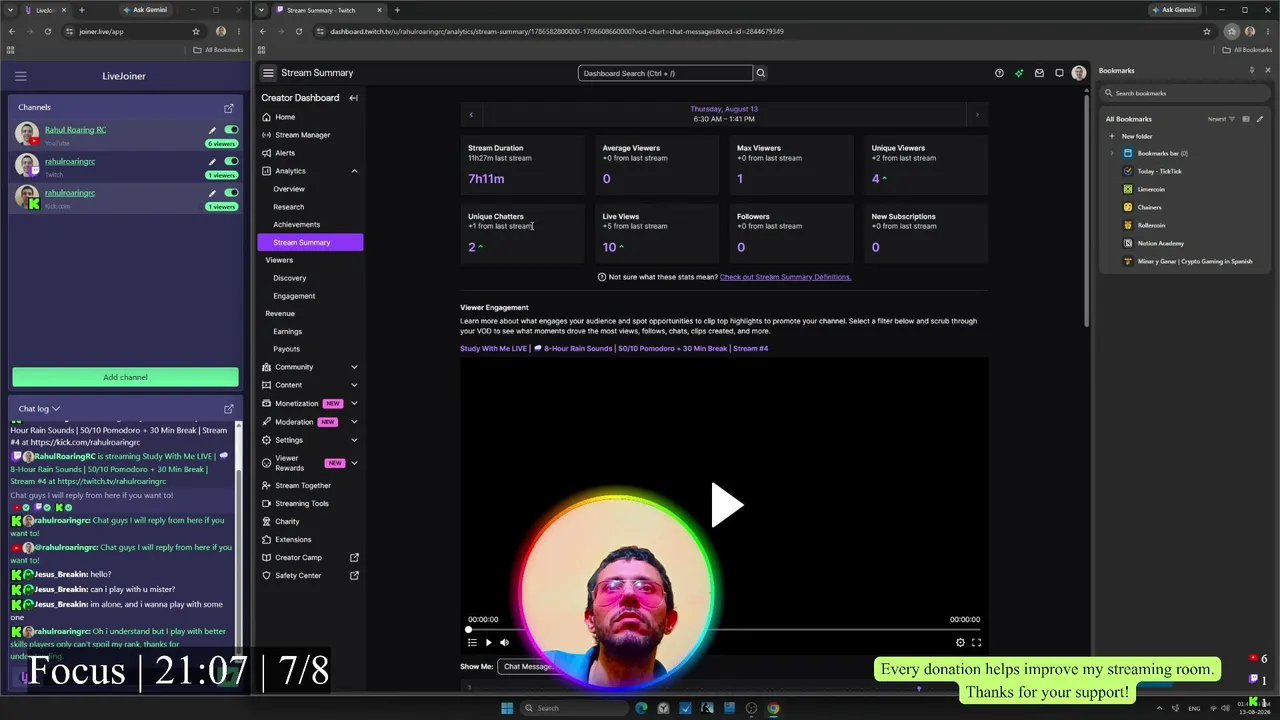Expand the Bookmarks bar folder

coord(1112,153)
